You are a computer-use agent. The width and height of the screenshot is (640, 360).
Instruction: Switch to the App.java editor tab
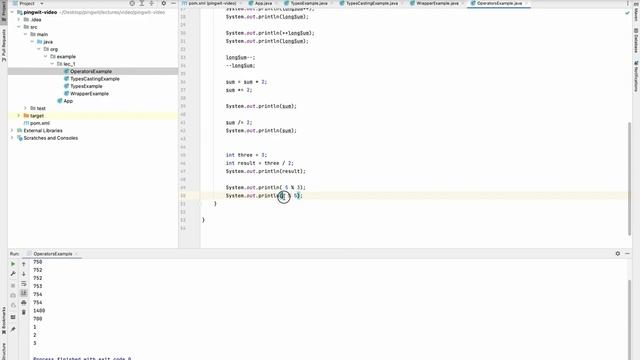click(x=263, y=3)
